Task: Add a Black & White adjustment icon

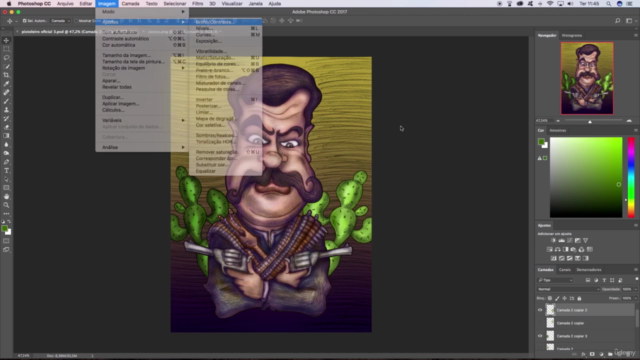Action: [566, 249]
